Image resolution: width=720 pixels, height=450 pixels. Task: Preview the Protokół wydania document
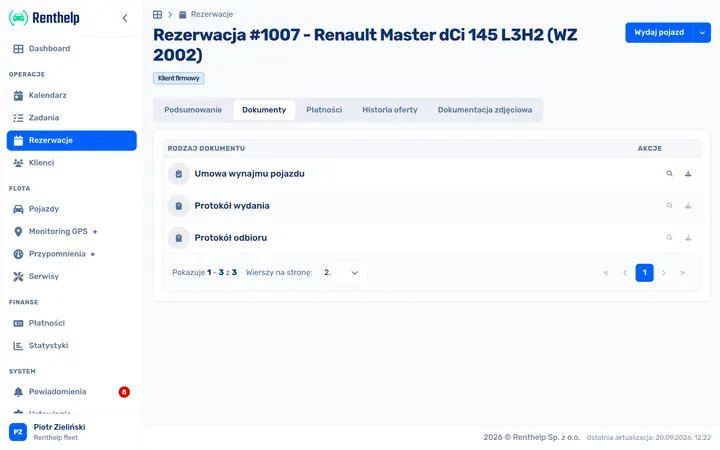click(669, 206)
